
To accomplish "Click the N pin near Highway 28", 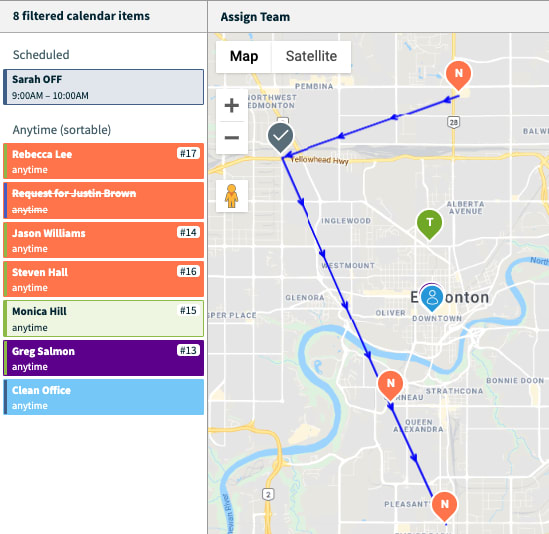I will [x=458, y=75].
